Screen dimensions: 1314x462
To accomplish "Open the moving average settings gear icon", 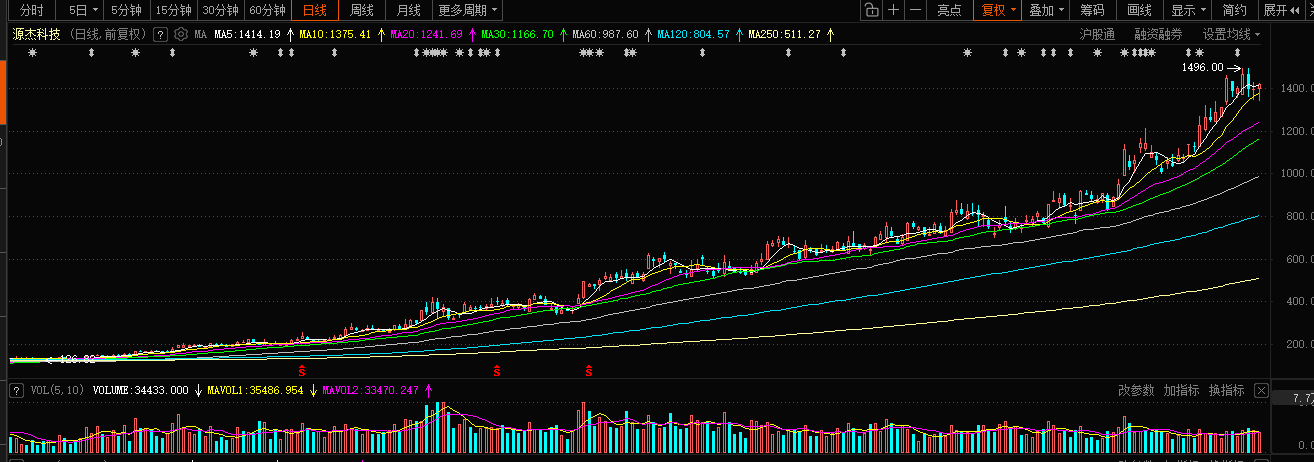I will (181, 34).
